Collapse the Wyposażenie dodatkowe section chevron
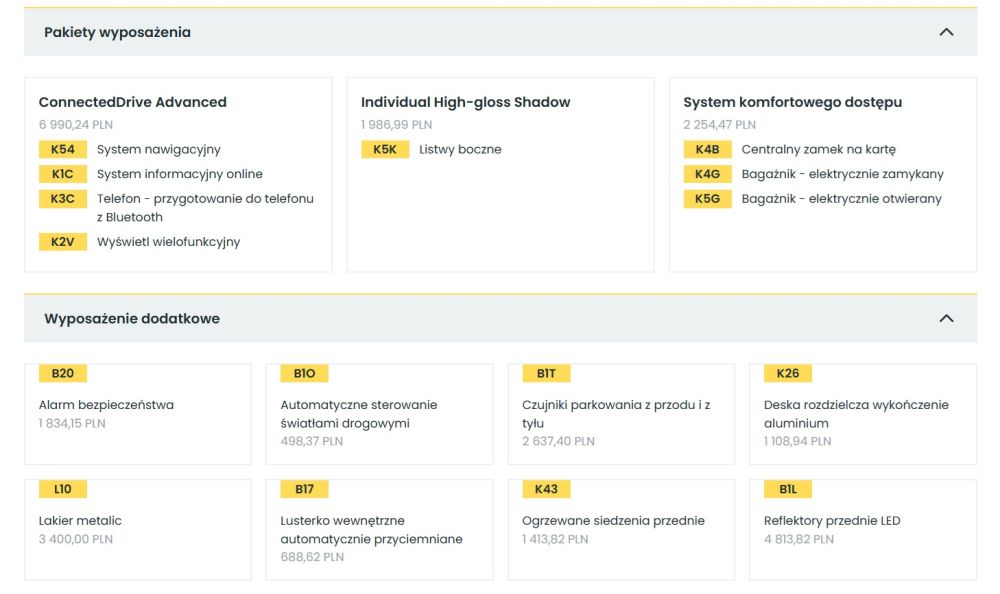 (946, 318)
